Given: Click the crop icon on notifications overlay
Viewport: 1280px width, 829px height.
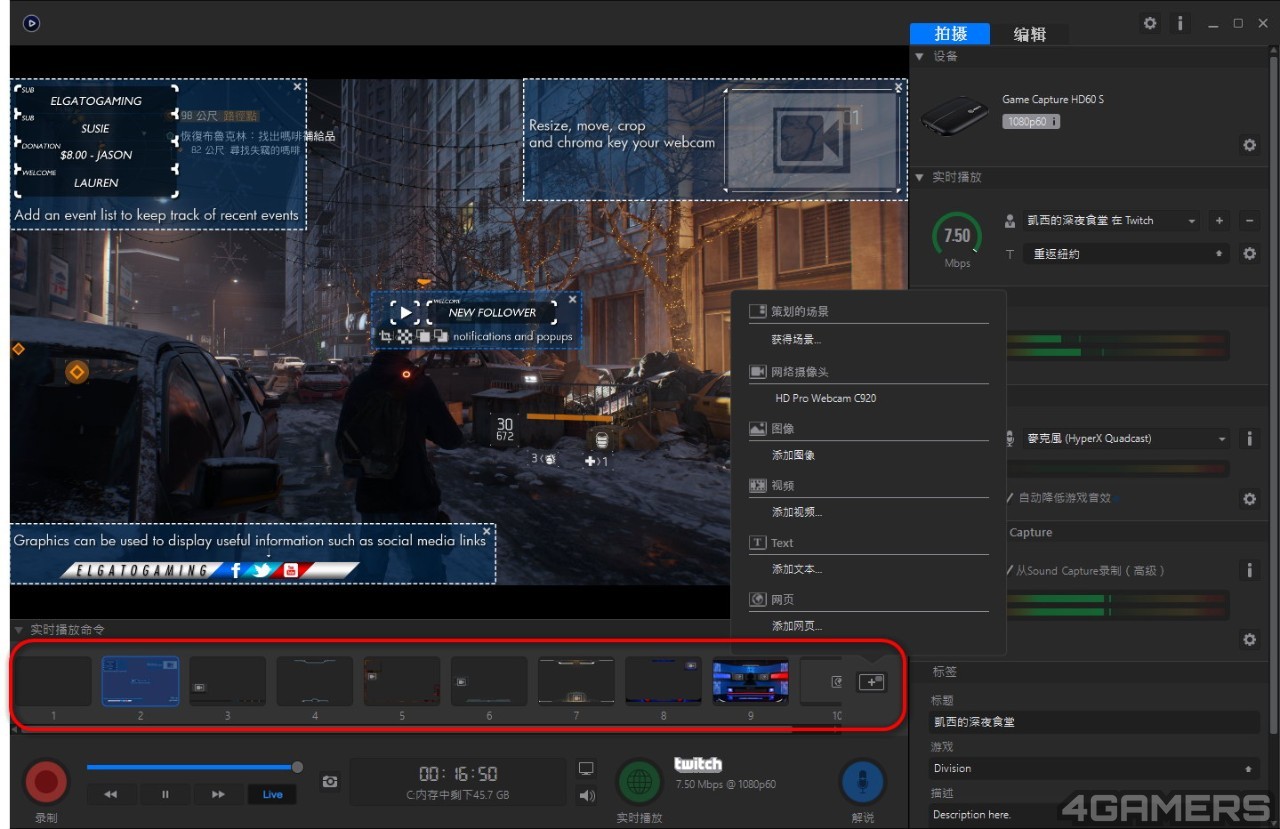Looking at the screenshot, I should tap(385, 337).
